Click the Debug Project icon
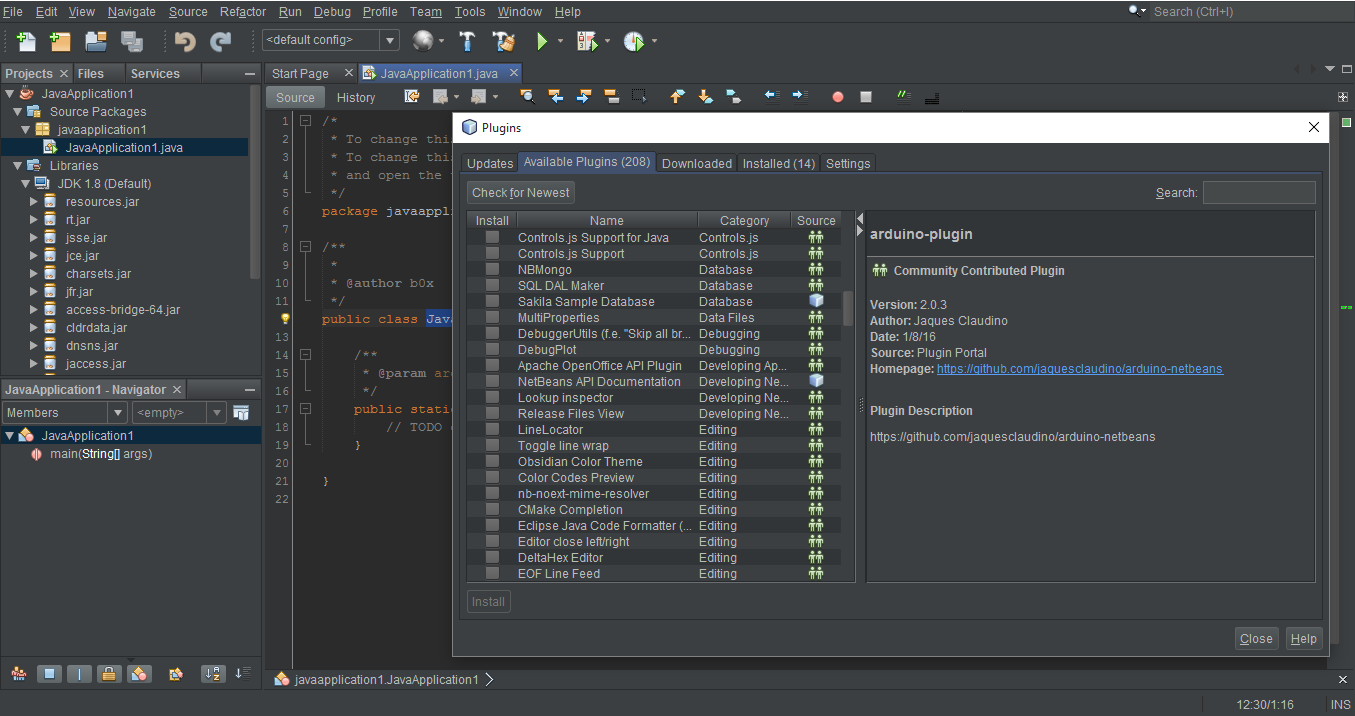The height and width of the screenshot is (716, 1355). (586, 41)
